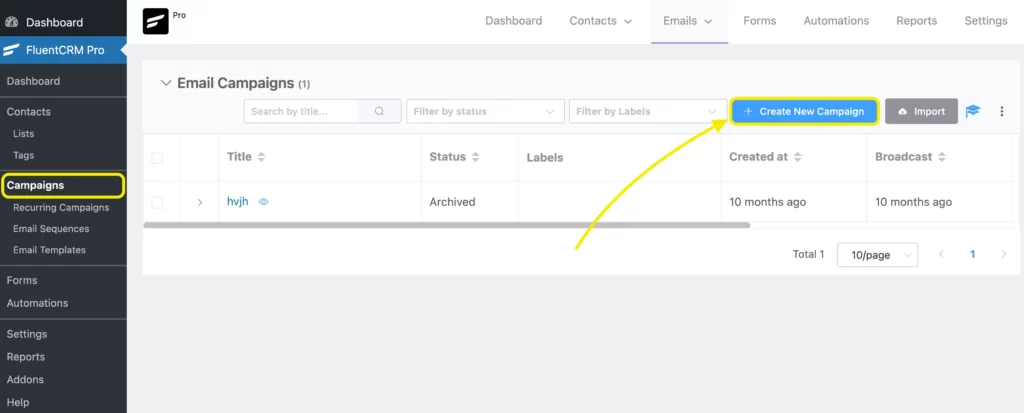Expand the Contacts top menu dropdown
Screen dimensions: 1024x413
click(601, 21)
